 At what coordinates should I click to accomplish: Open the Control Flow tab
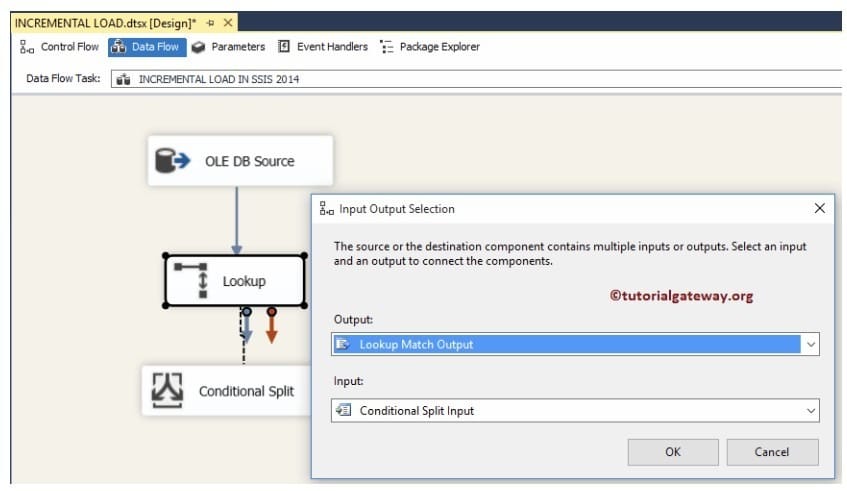coord(59,47)
